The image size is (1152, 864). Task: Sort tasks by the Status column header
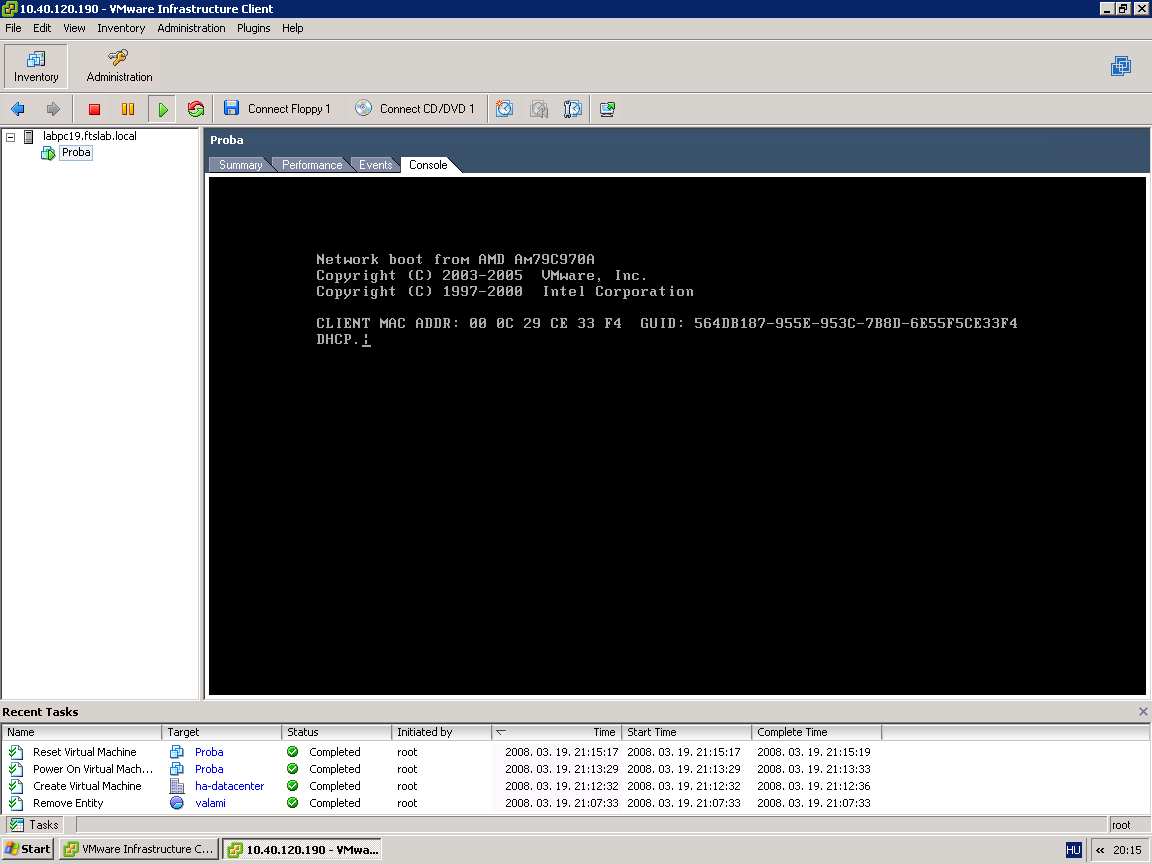click(336, 732)
